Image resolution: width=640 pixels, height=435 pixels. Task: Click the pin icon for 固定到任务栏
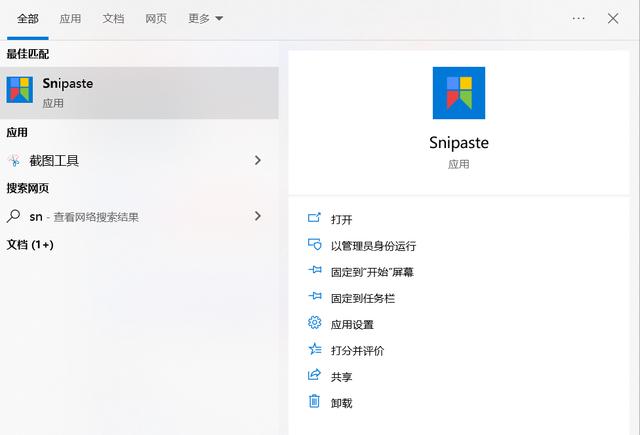pos(314,296)
